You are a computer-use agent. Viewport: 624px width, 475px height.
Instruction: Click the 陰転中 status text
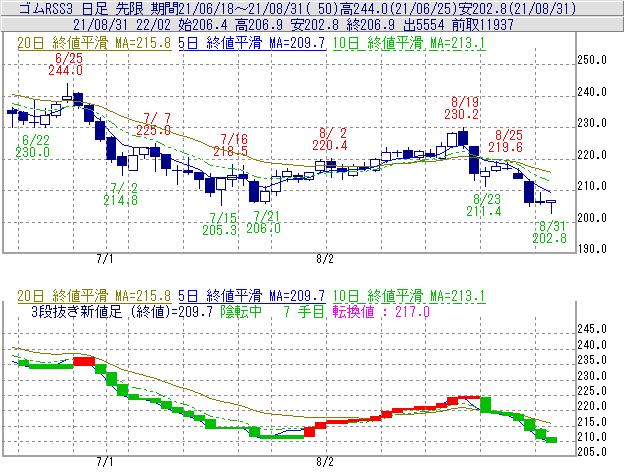[x=242, y=311]
